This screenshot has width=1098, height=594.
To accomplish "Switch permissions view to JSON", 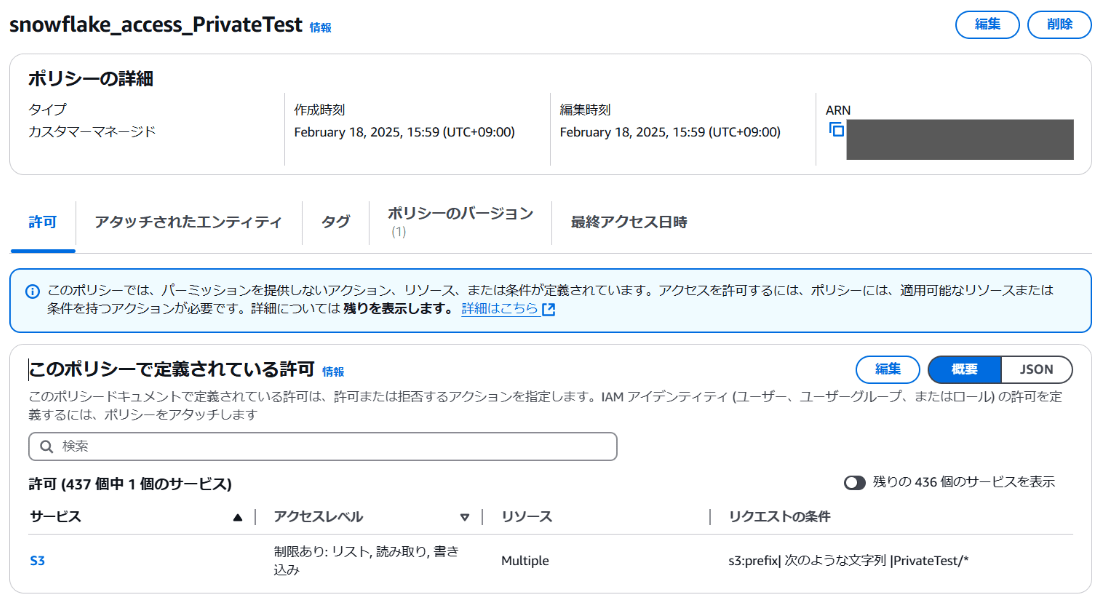I will [1036, 369].
